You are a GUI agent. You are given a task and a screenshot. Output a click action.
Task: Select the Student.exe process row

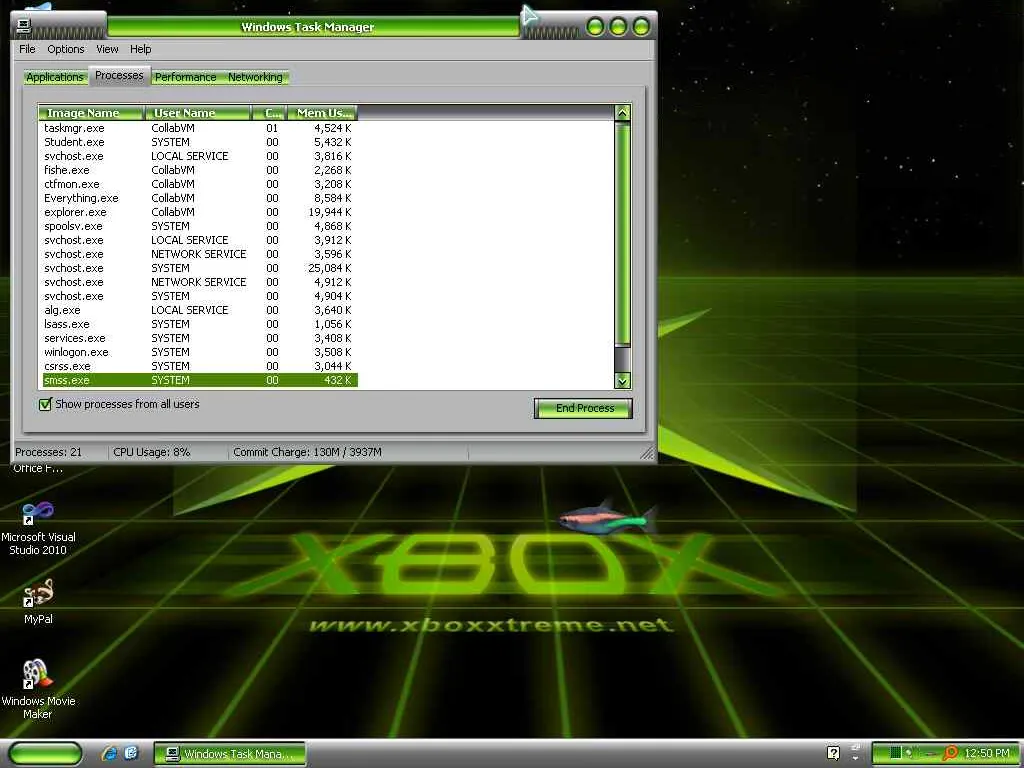coord(199,142)
